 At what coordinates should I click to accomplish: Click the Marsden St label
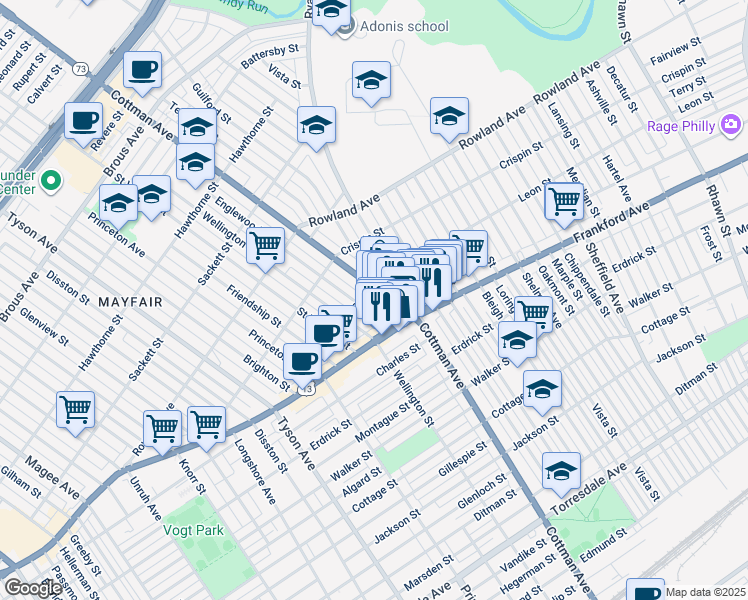click(428, 573)
